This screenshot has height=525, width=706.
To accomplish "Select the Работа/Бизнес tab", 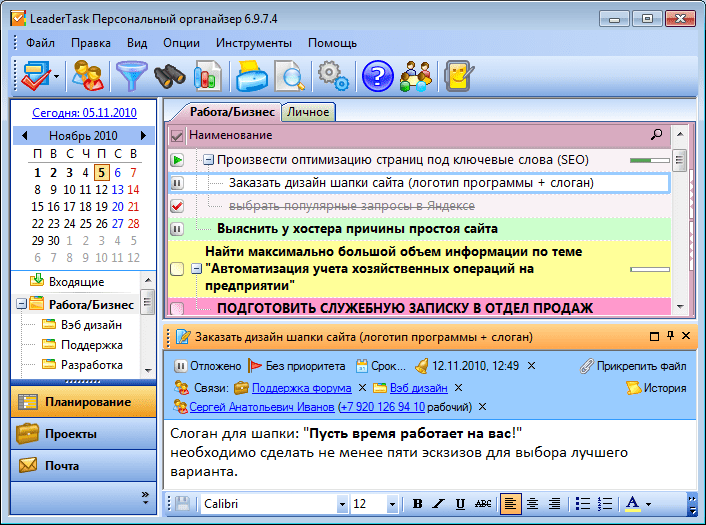I will pyautogui.click(x=231, y=112).
